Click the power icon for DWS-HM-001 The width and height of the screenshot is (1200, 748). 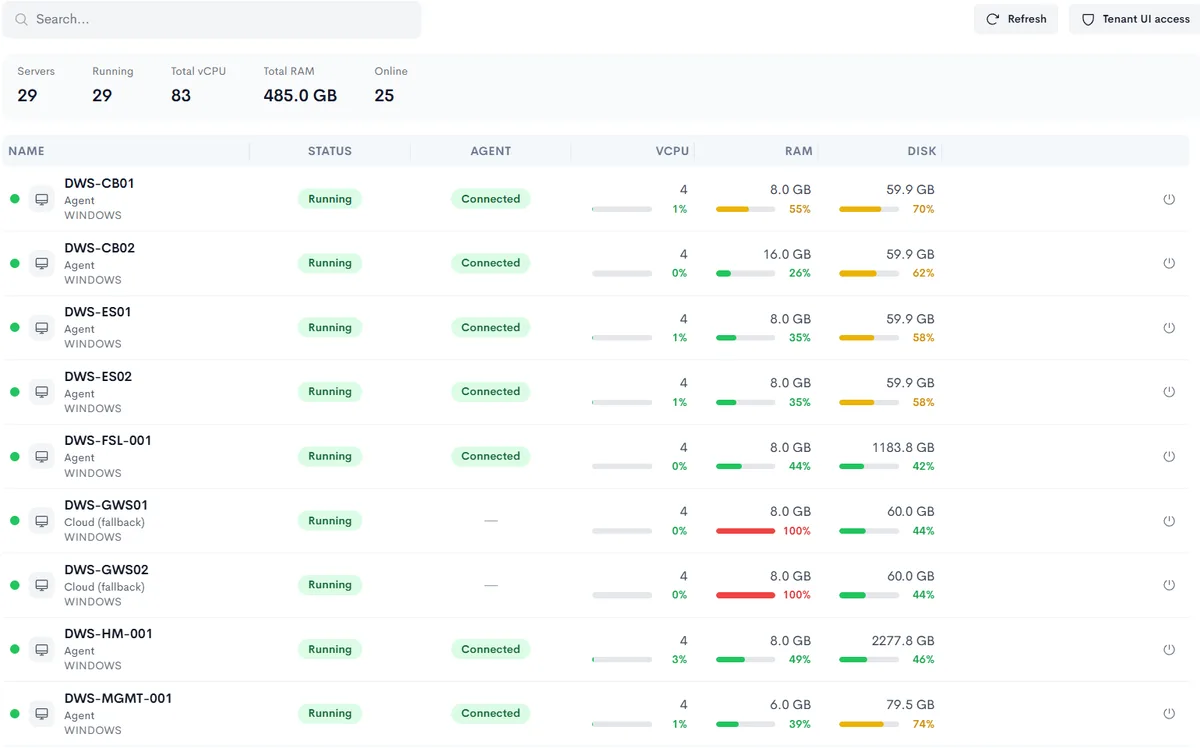tap(1169, 649)
